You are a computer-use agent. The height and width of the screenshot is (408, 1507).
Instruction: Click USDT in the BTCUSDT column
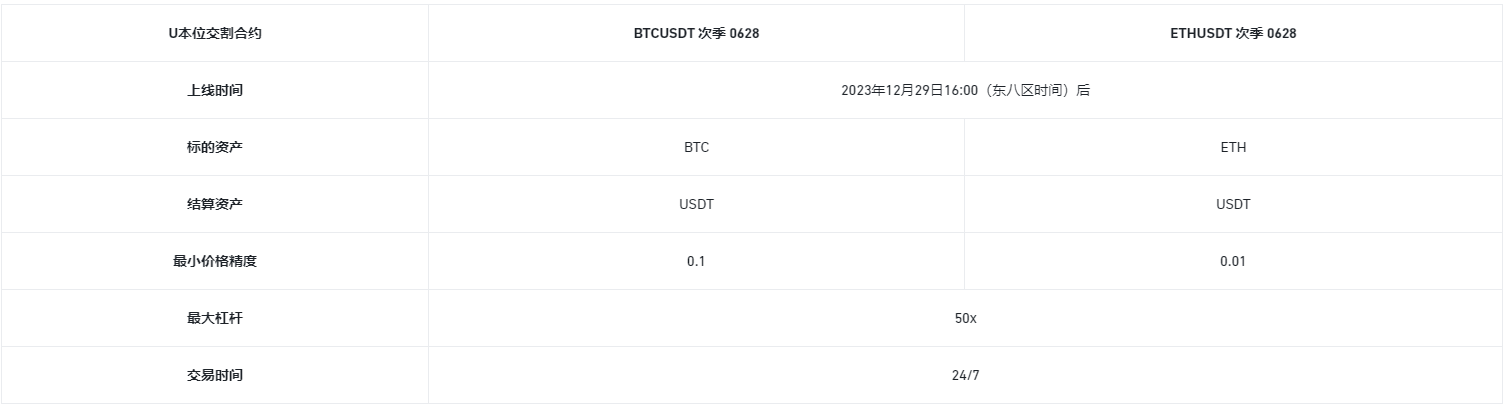[x=696, y=204]
